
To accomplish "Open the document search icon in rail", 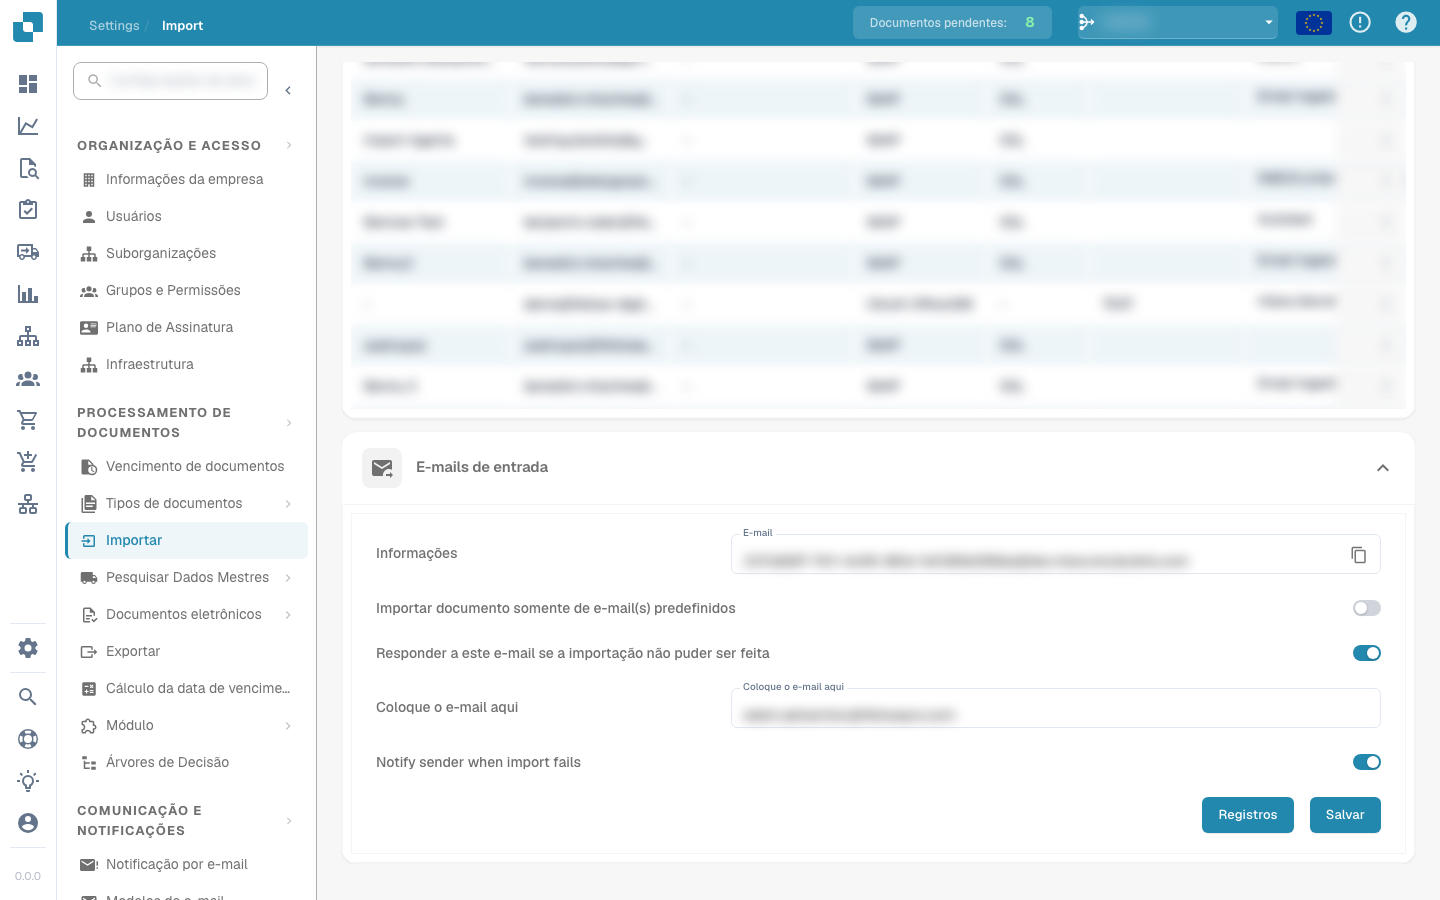I will tap(28, 168).
